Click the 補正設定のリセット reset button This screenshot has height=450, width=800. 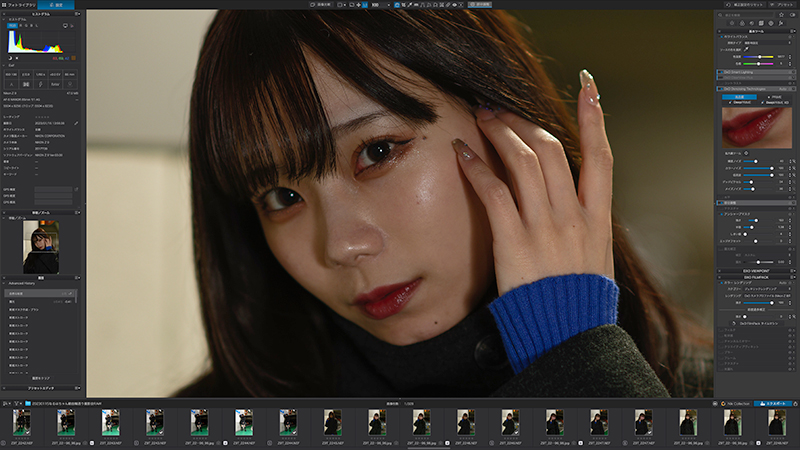(x=744, y=5)
